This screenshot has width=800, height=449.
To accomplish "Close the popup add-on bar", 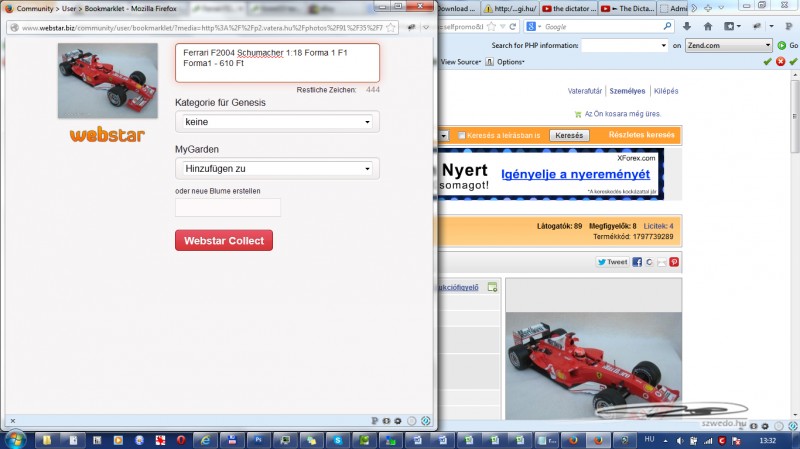I will pyautogui.click(x=13, y=421).
